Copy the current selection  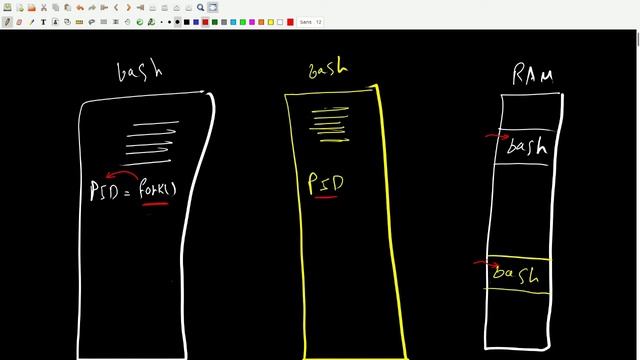pos(56,7)
